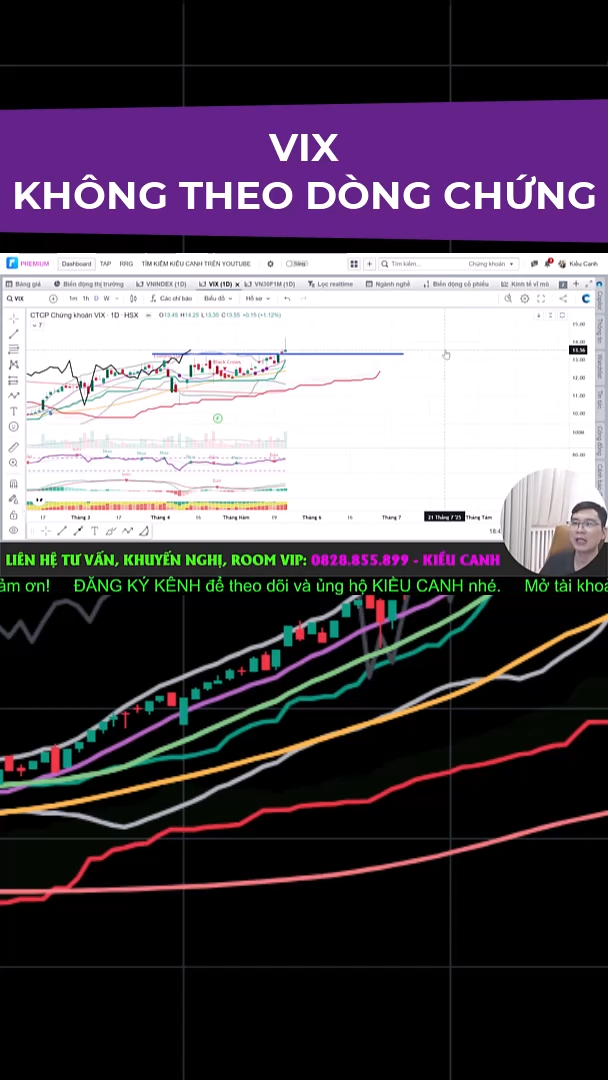608x1080 pixels.
Task: Select the trend line drawing tool
Action: 14,334
